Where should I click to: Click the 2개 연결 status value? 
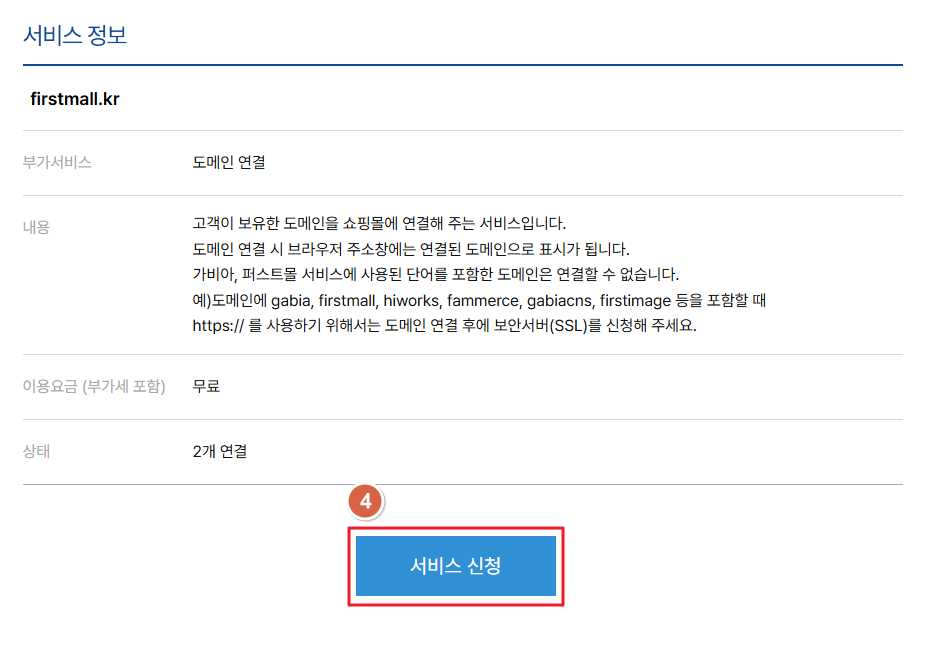pyautogui.click(x=220, y=451)
